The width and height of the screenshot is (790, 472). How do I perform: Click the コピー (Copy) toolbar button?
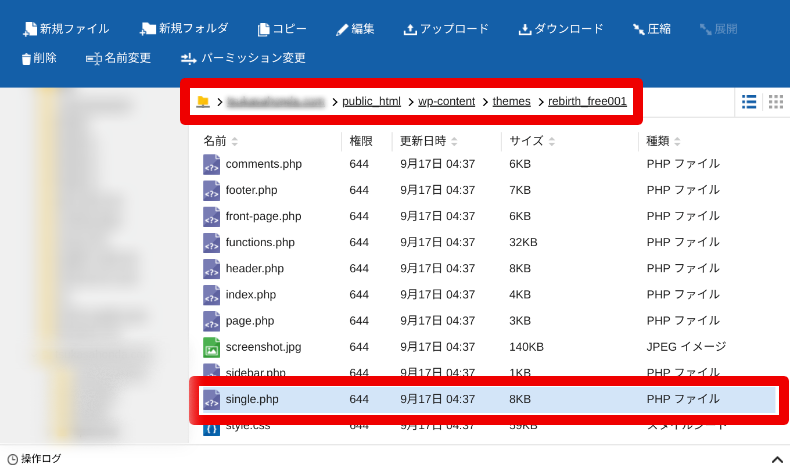(x=282, y=29)
